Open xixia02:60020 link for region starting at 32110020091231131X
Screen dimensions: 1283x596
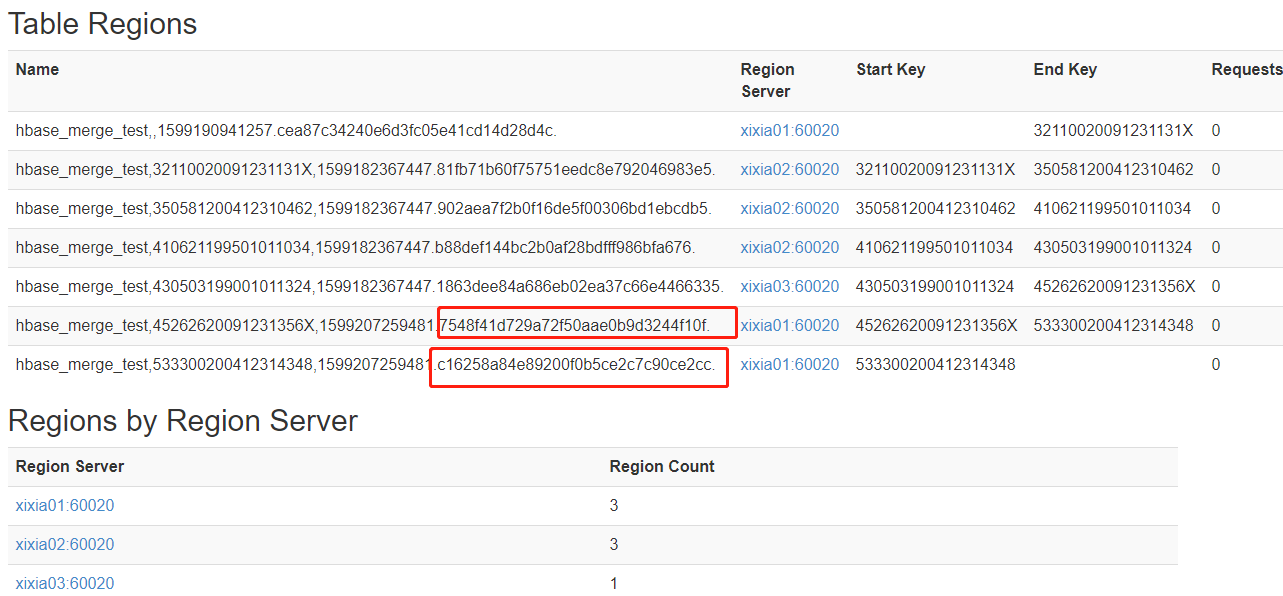click(x=789, y=170)
